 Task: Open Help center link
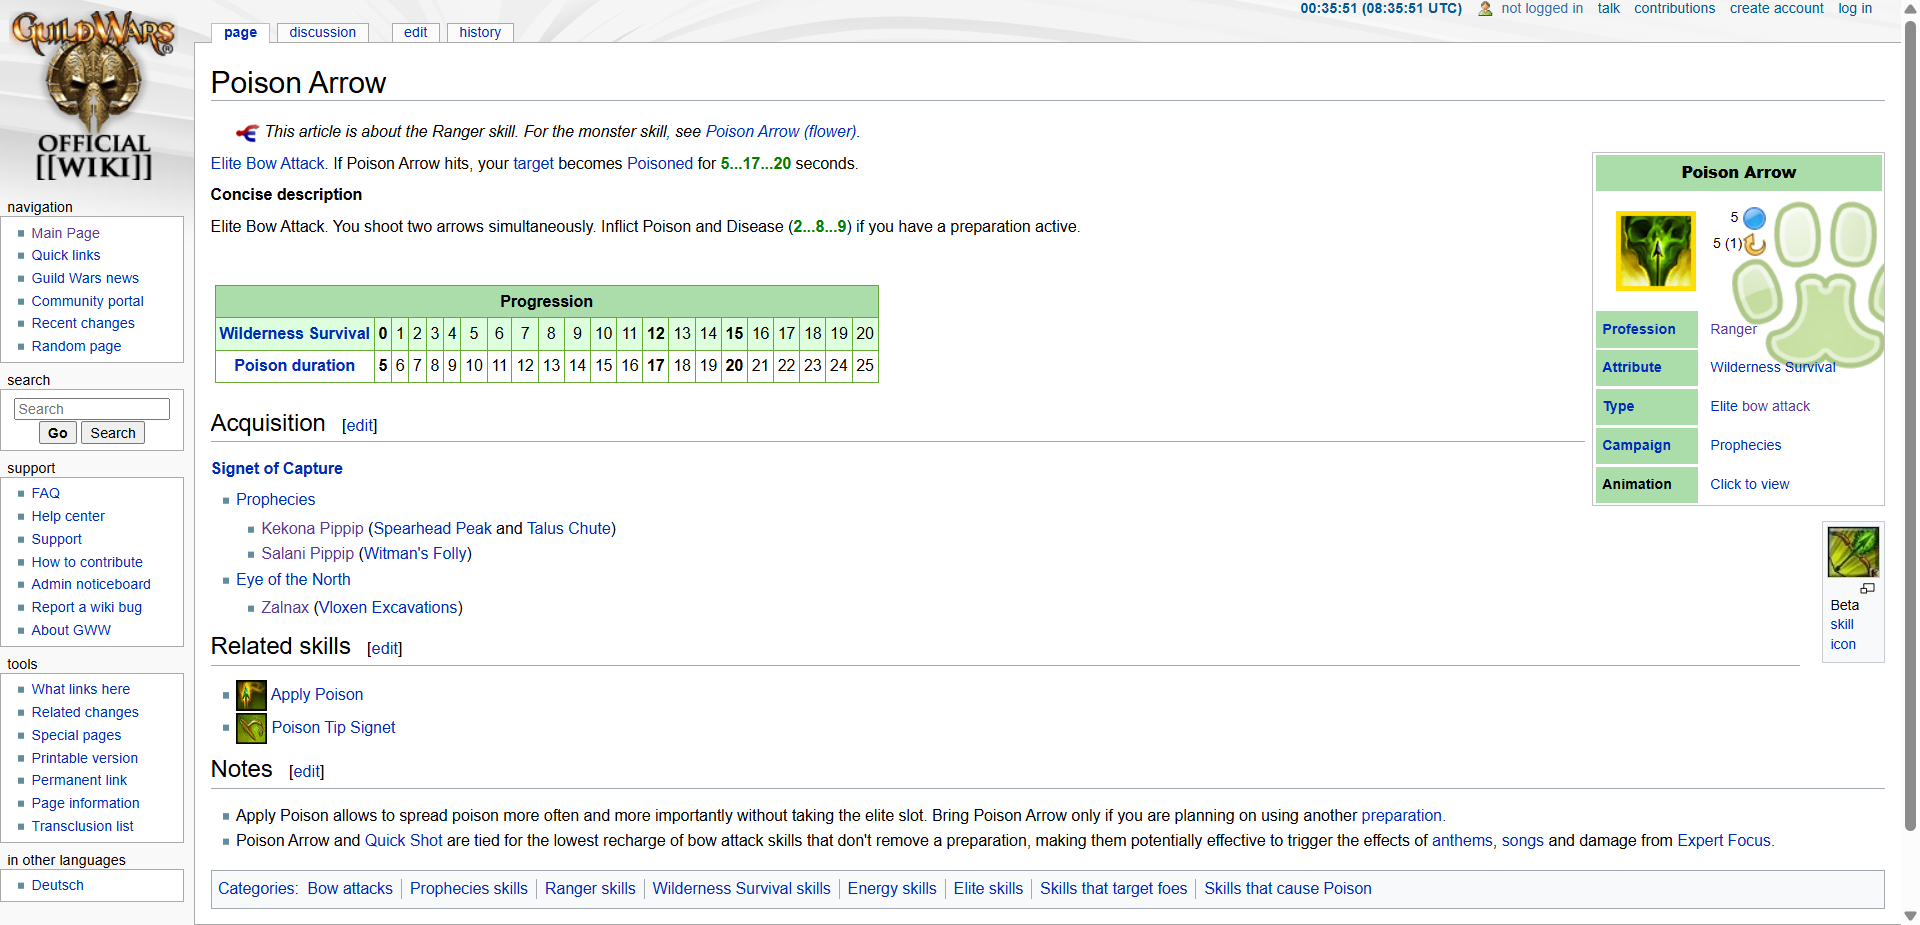(x=67, y=516)
